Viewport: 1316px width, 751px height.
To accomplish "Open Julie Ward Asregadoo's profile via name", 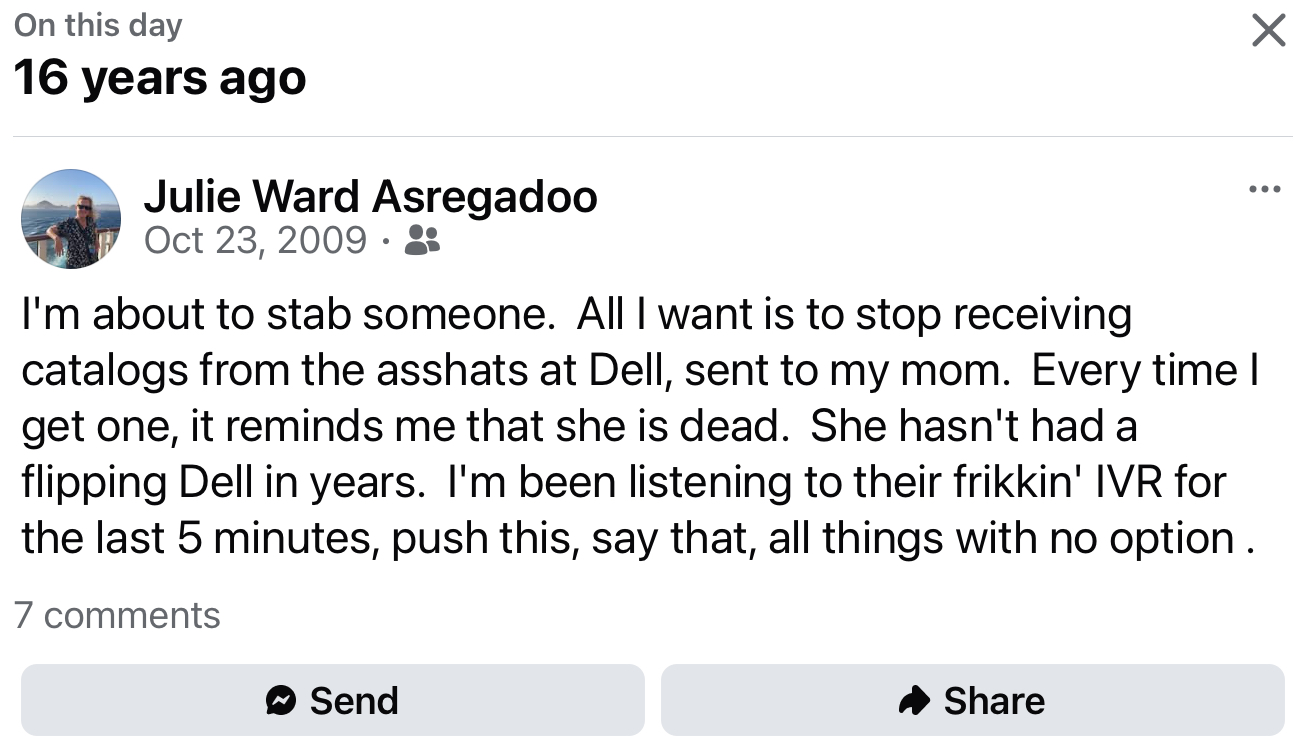I will click(370, 196).
